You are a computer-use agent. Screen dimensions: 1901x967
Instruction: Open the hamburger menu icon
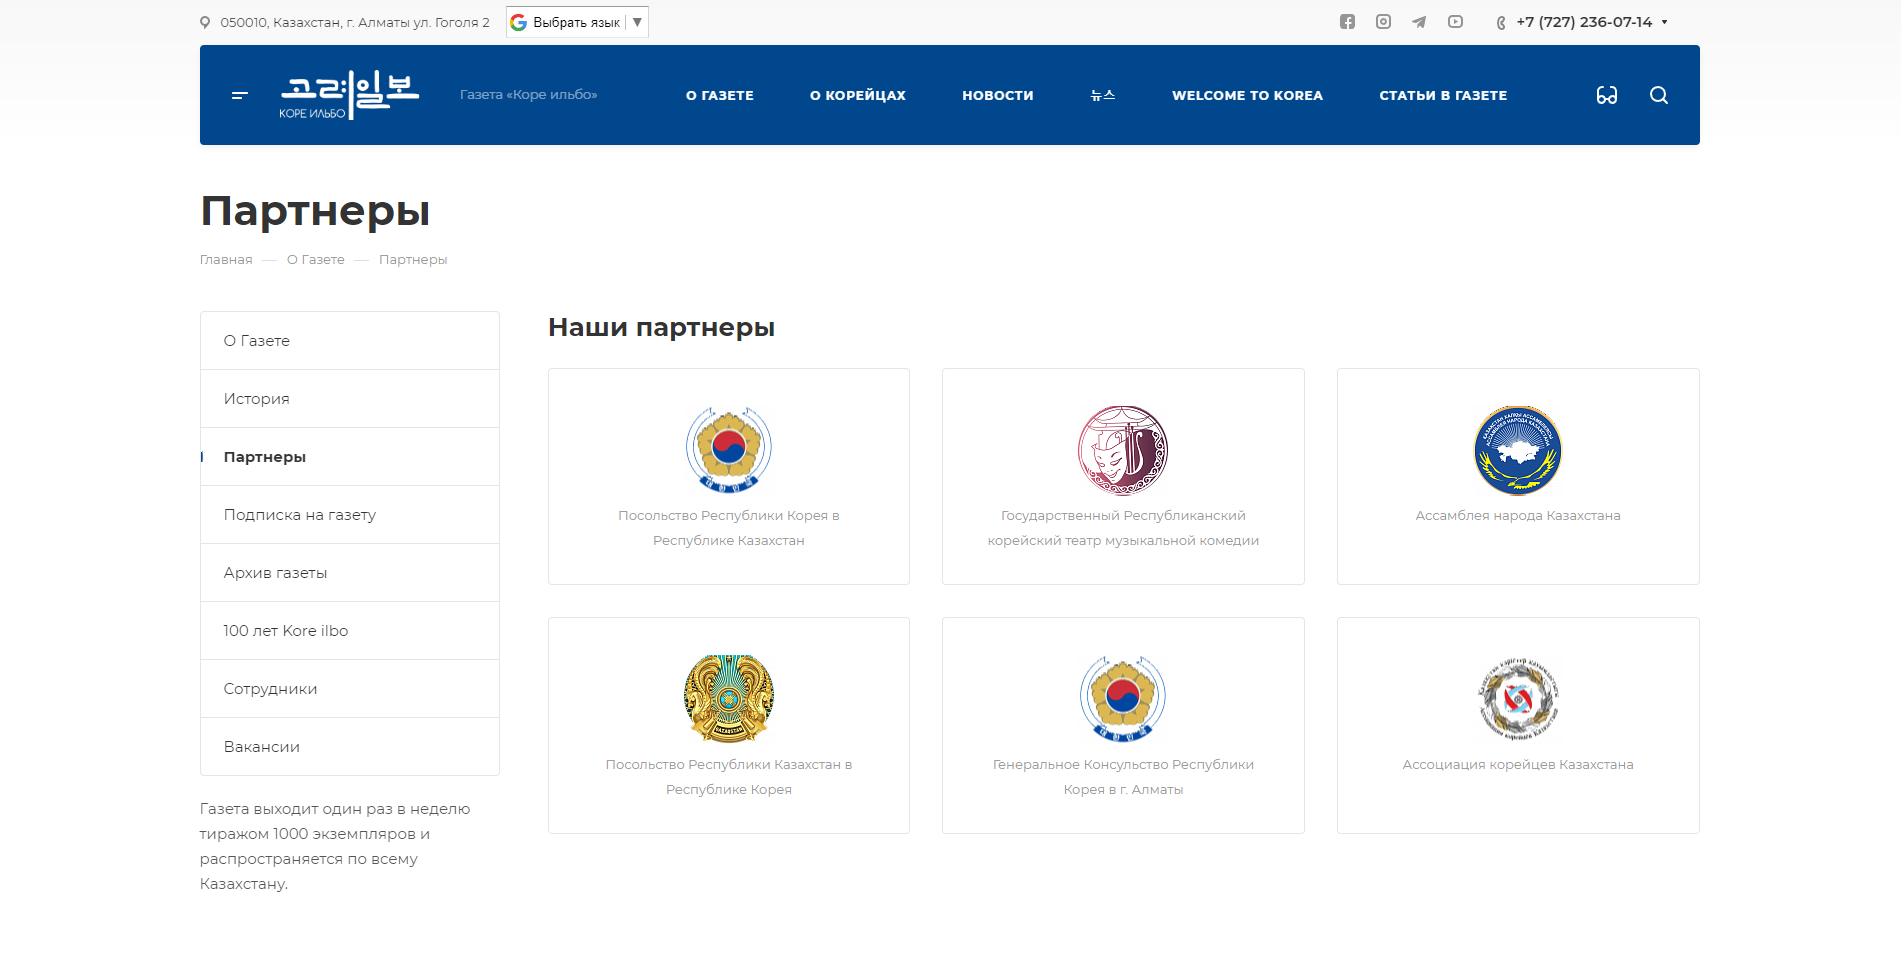[240, 95]
